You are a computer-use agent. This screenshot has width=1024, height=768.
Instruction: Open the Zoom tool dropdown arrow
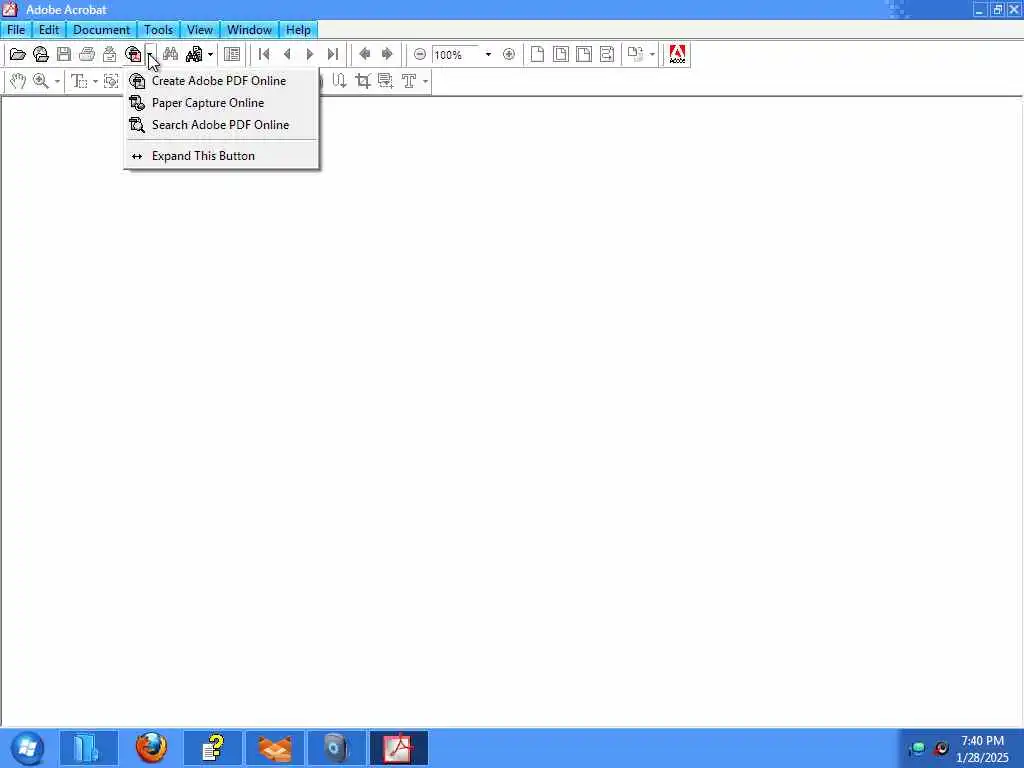tap(57, 82)
